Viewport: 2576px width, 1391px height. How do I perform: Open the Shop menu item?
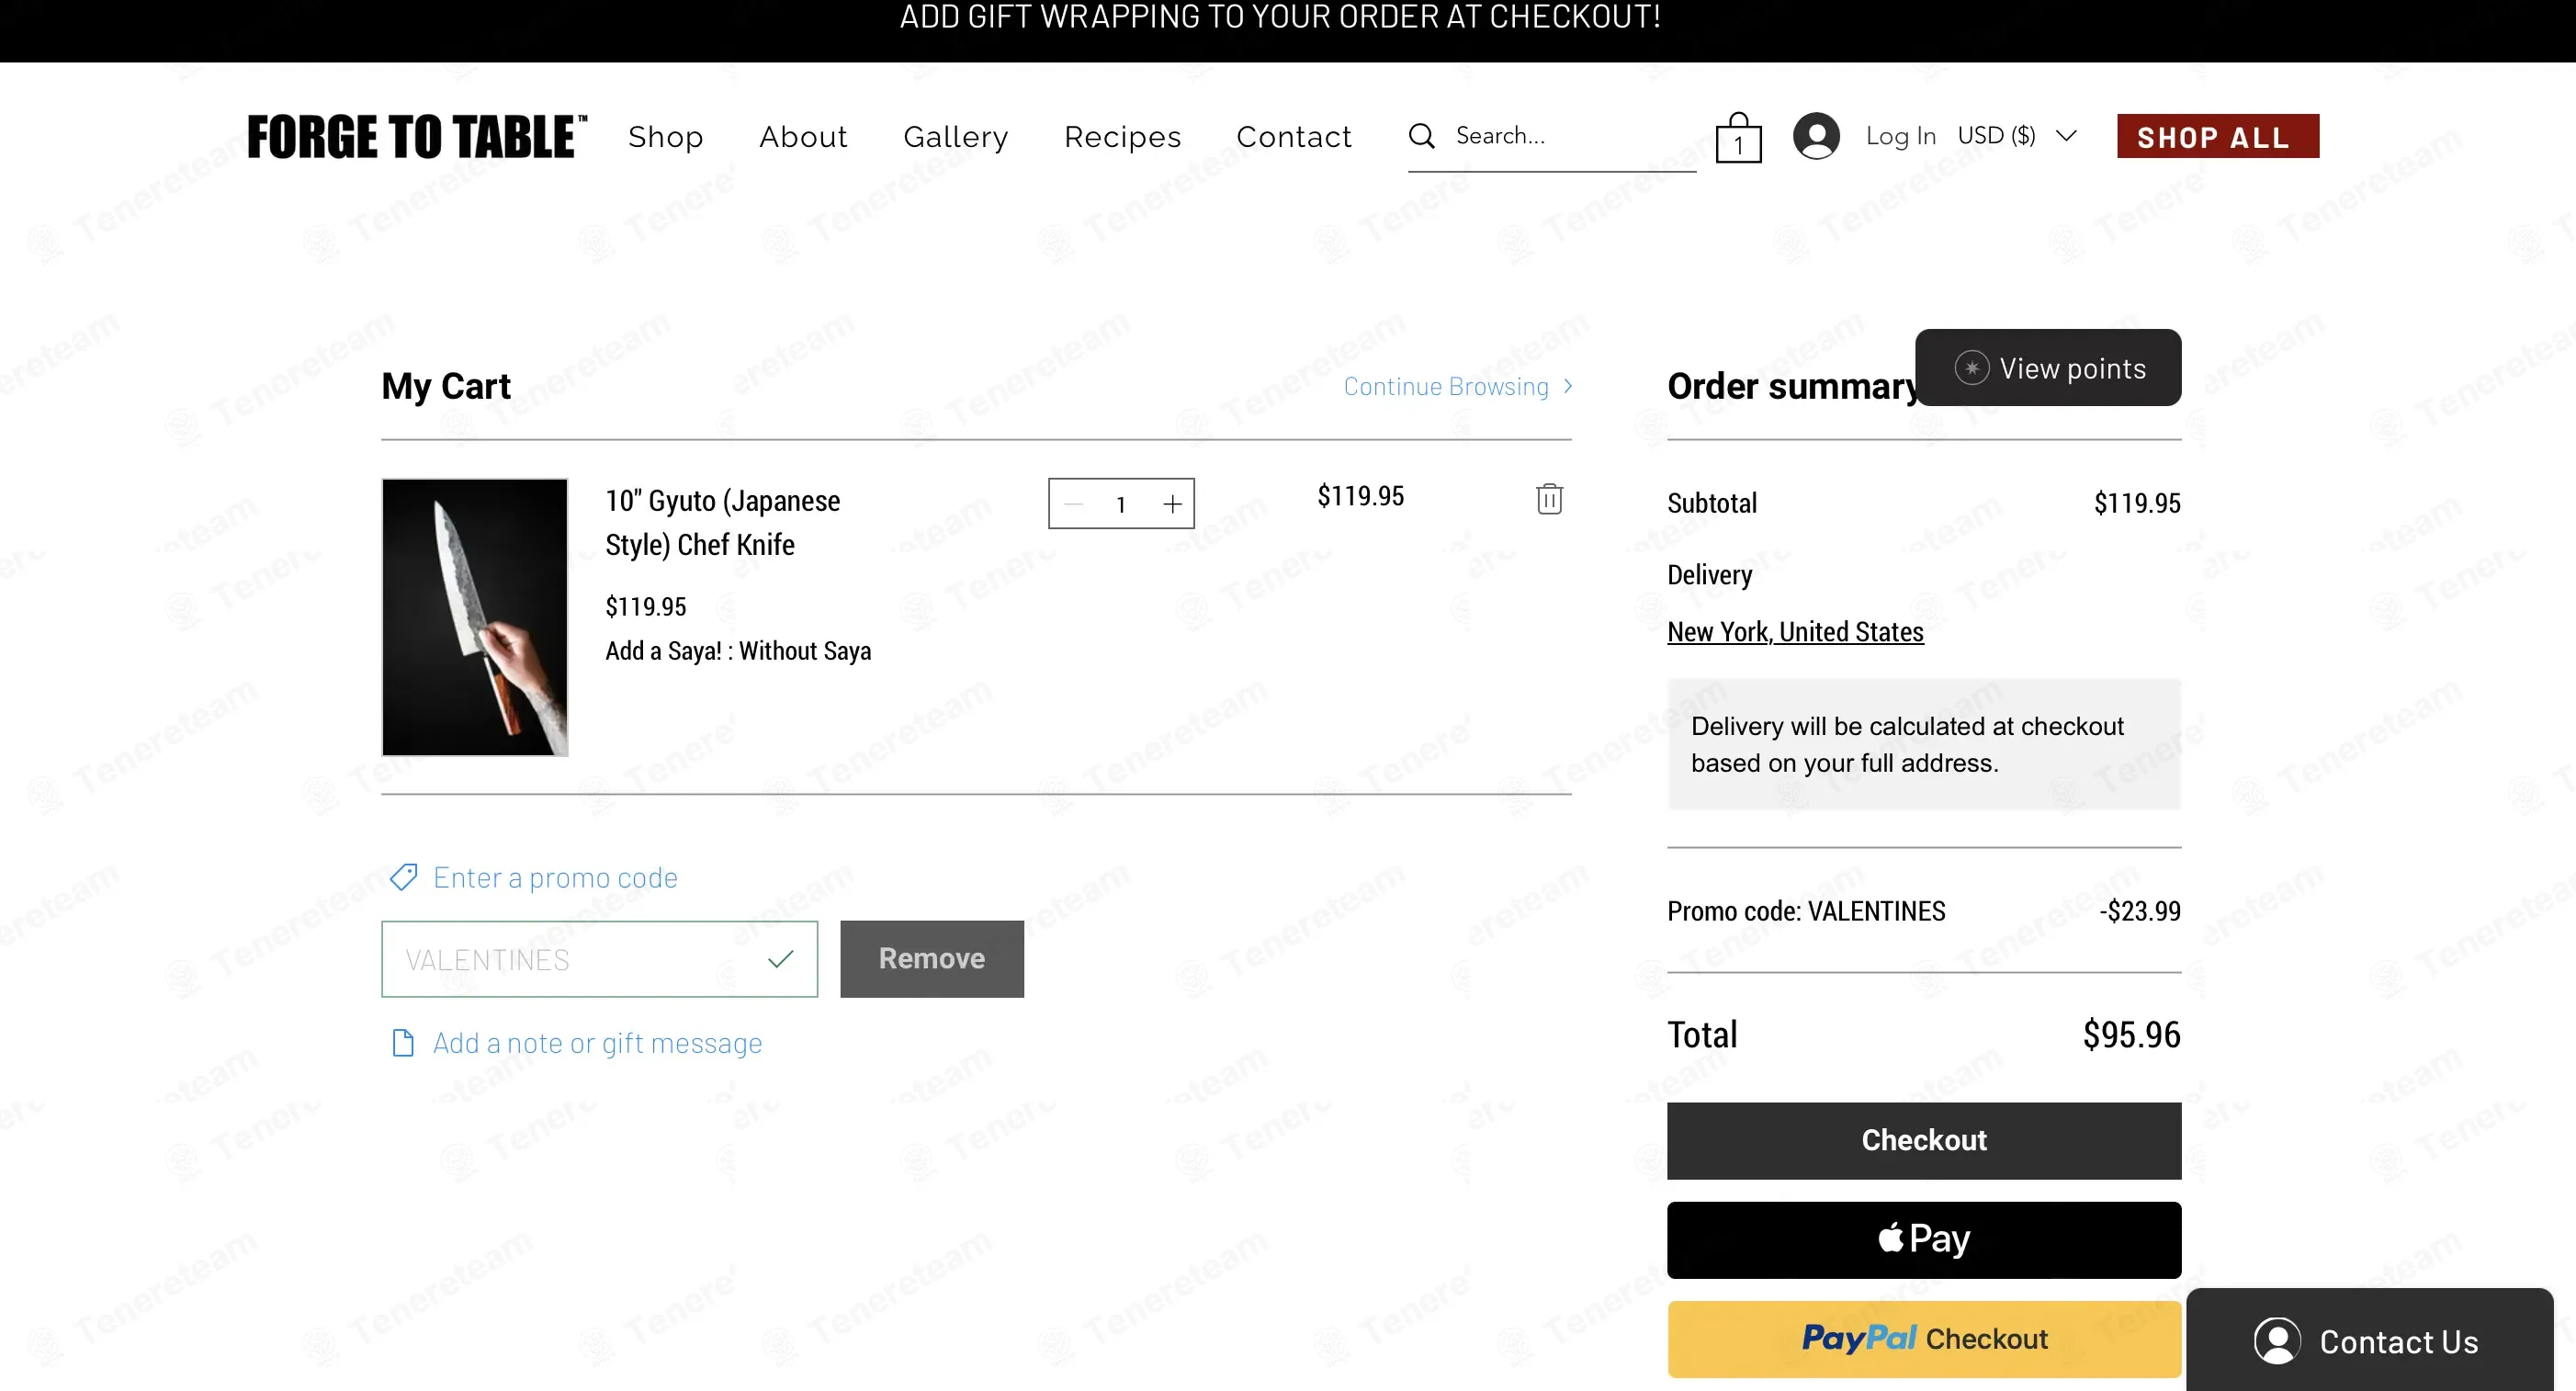tap(665, 137)
